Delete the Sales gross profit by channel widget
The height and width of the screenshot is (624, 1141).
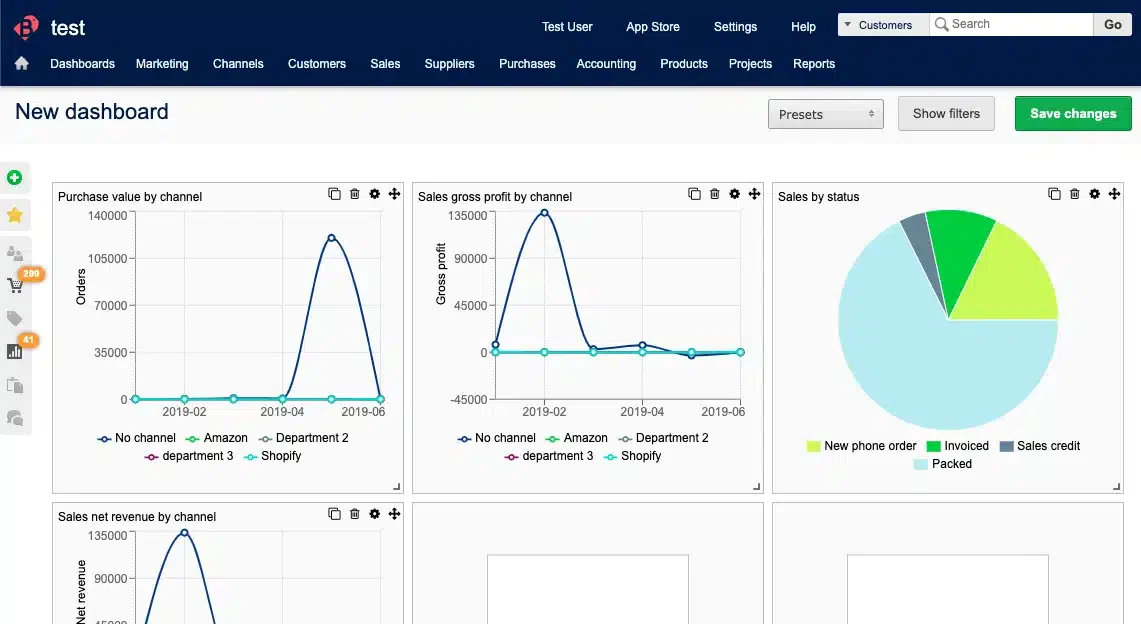715,194
